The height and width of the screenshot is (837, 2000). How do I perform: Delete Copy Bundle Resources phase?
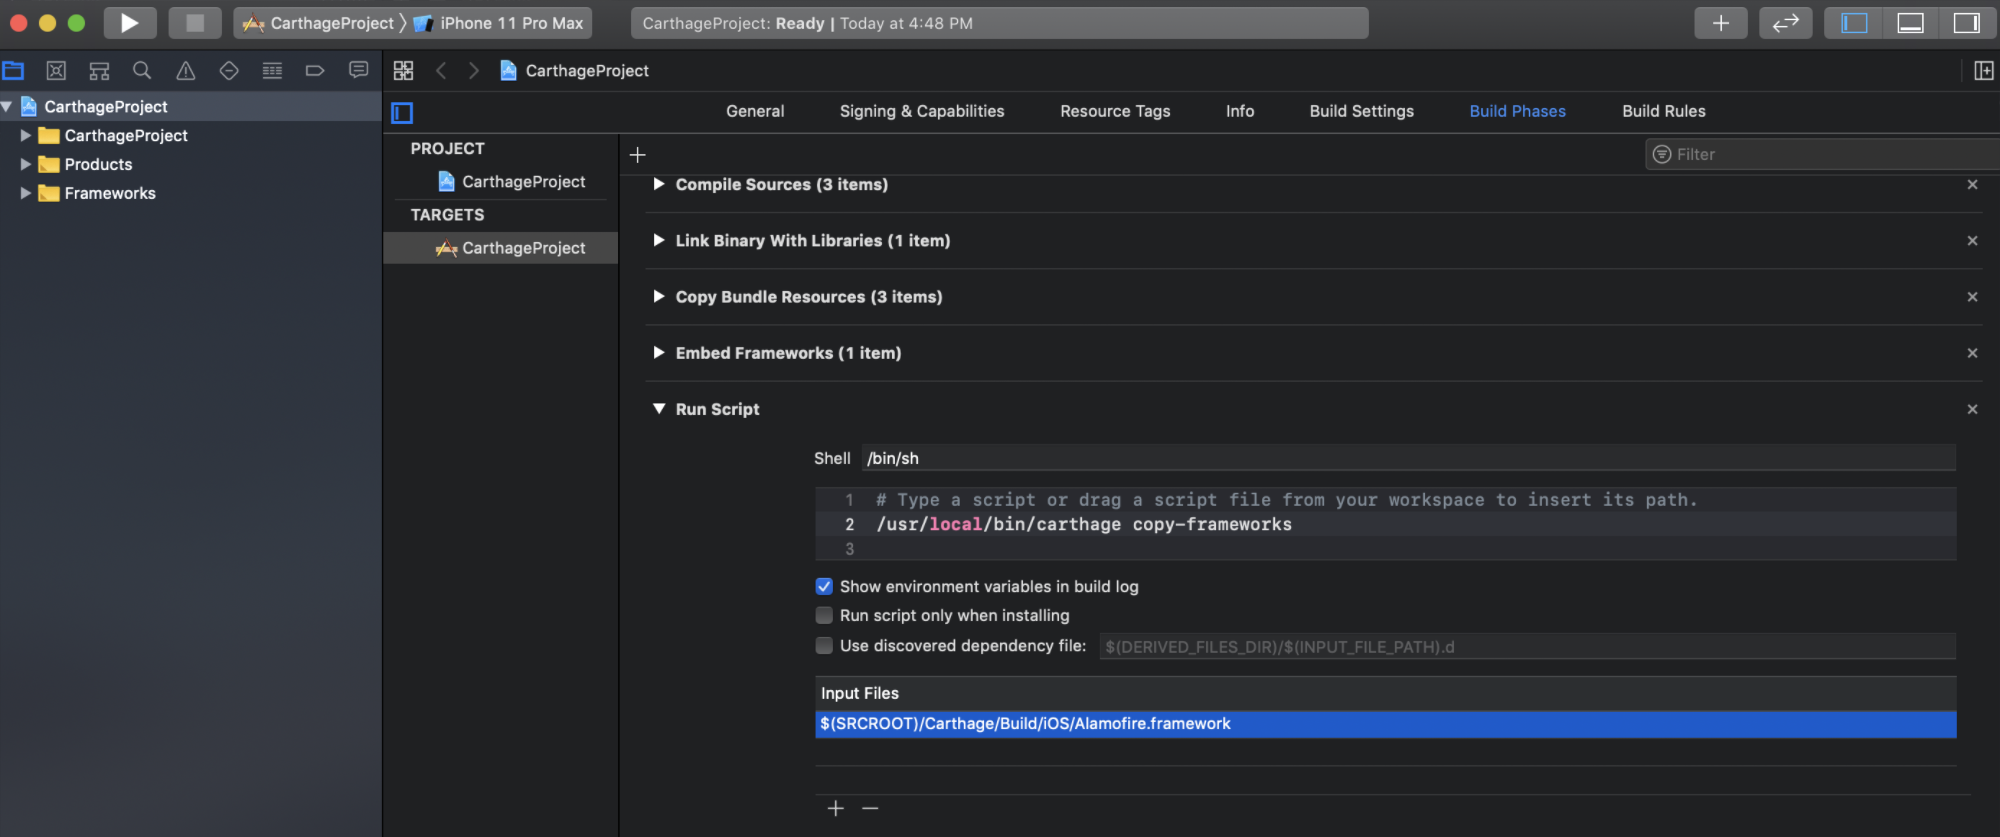point(1972,296)
